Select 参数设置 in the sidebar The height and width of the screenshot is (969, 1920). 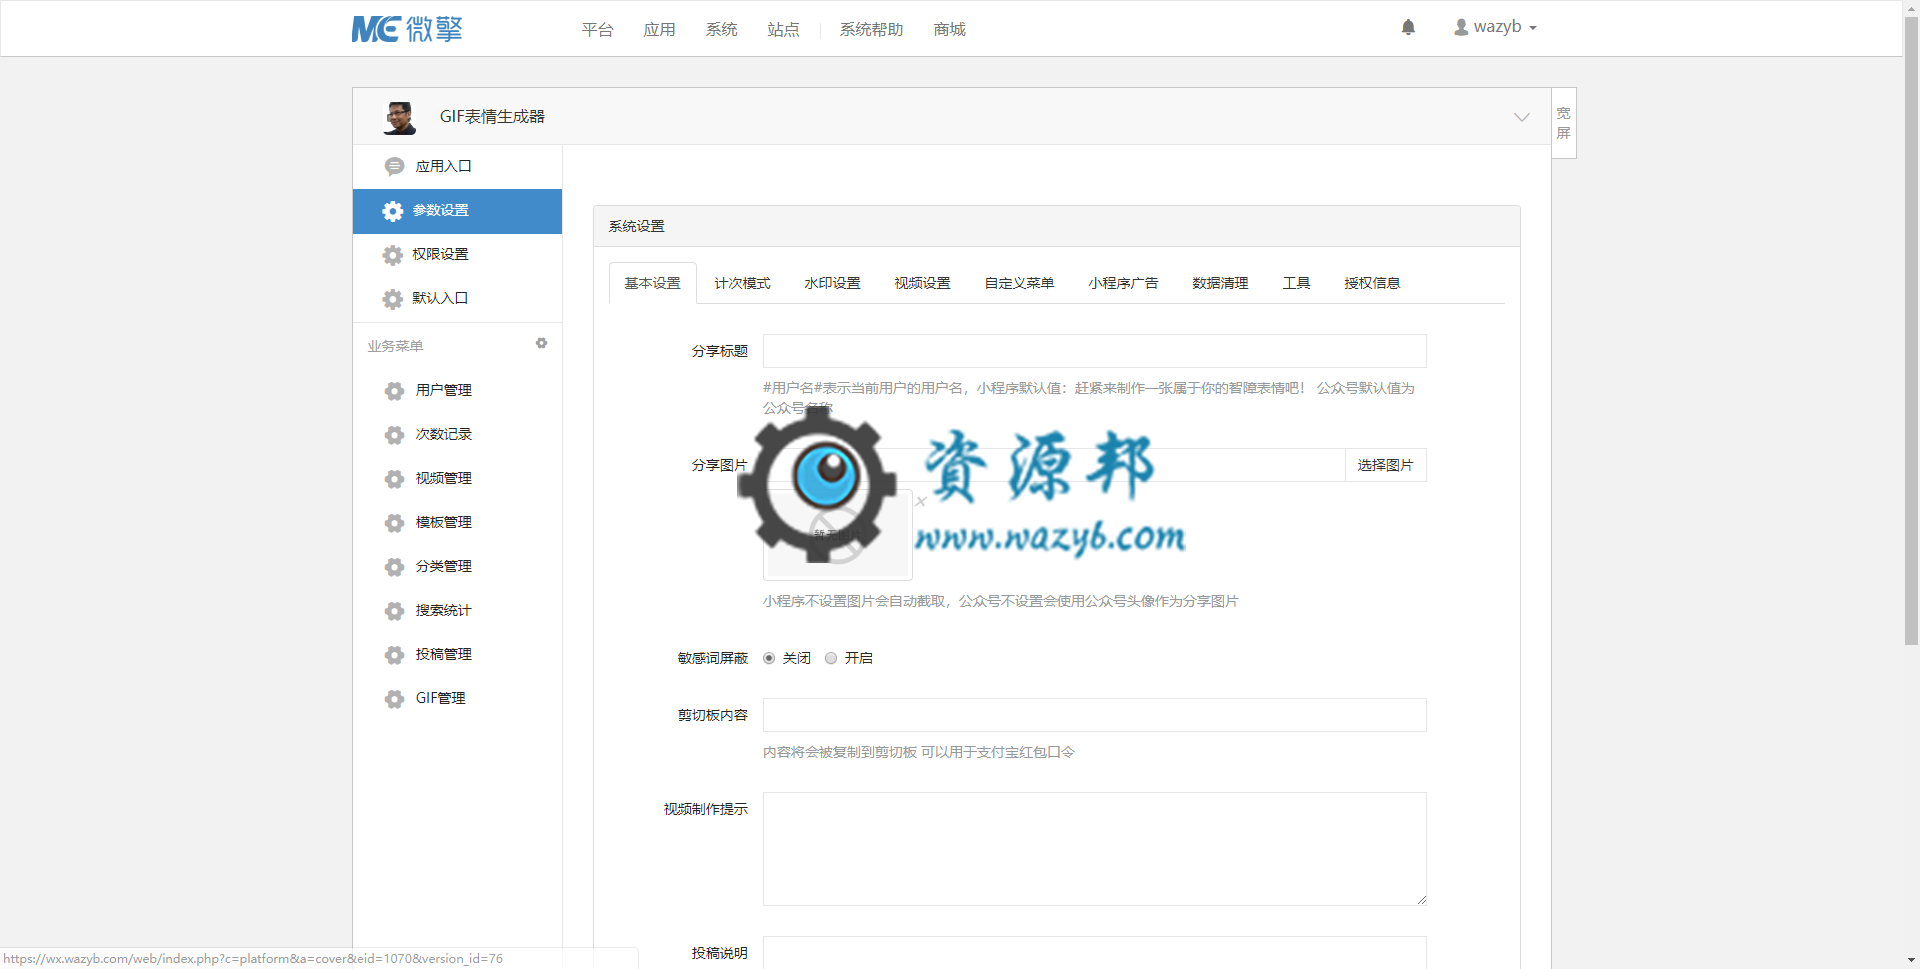point(457,211)
